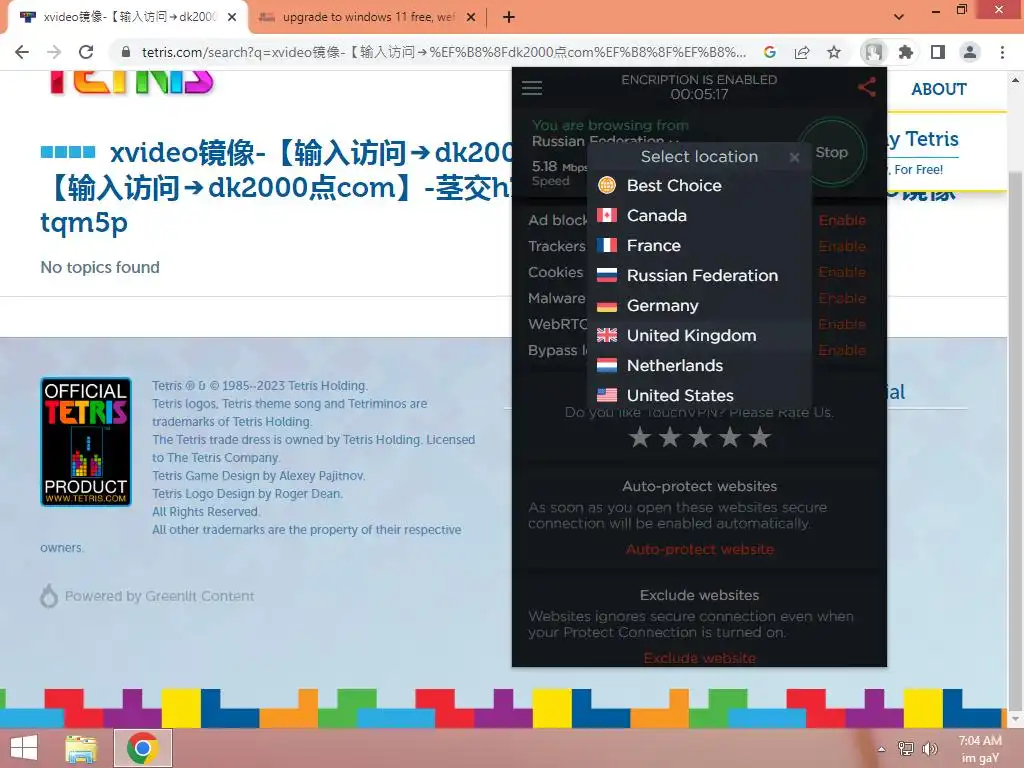Switch to upgrade to windows 11 tab
Image resolution: width=1024 pixels, height=768 pixels.
368,18
